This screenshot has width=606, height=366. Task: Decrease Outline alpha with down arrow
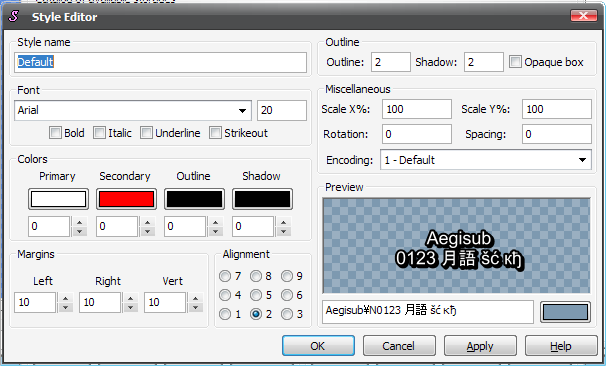(215, 231)
